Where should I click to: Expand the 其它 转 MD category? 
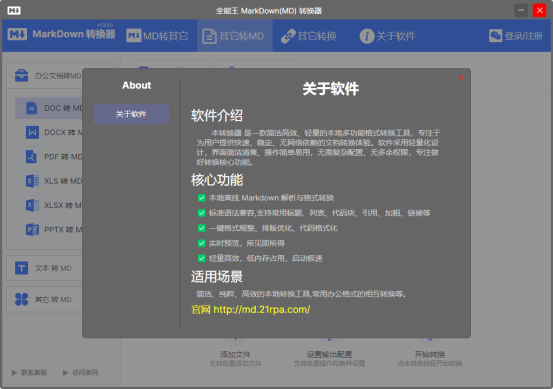pyautogui.click(x=45, y=299)
